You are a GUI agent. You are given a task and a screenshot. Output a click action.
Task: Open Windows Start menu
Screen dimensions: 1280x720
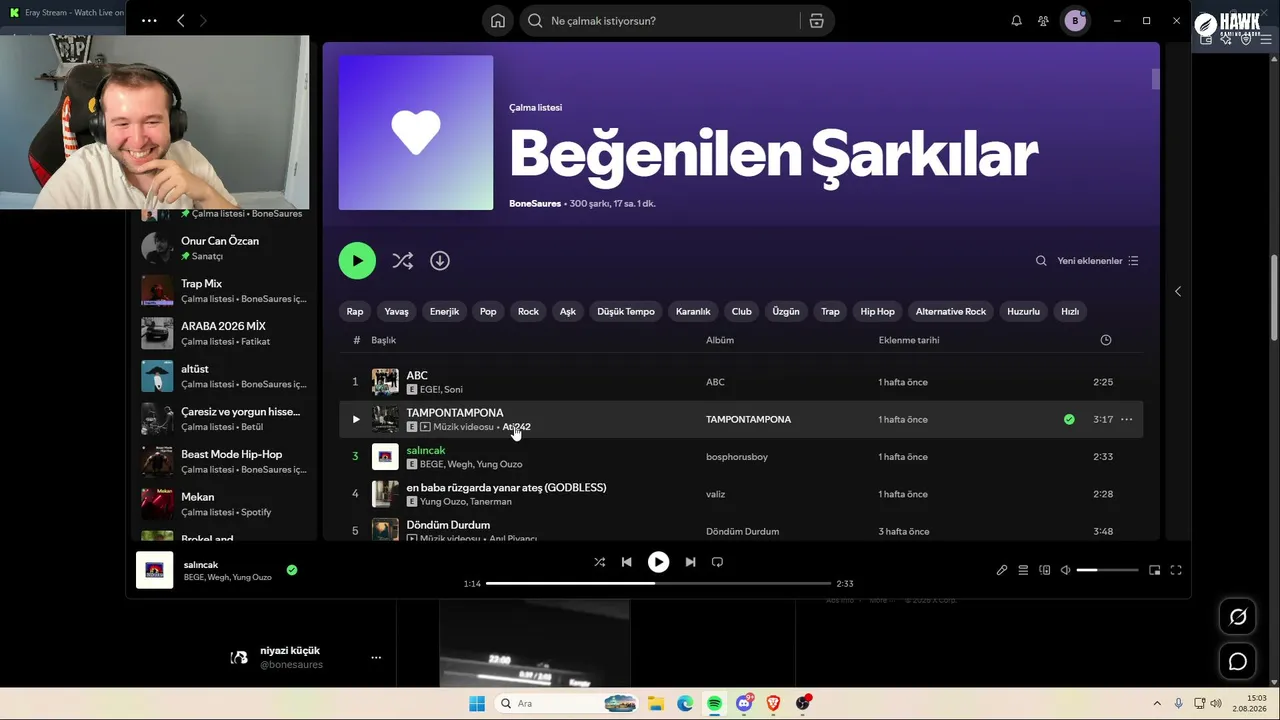coord(476,703)
